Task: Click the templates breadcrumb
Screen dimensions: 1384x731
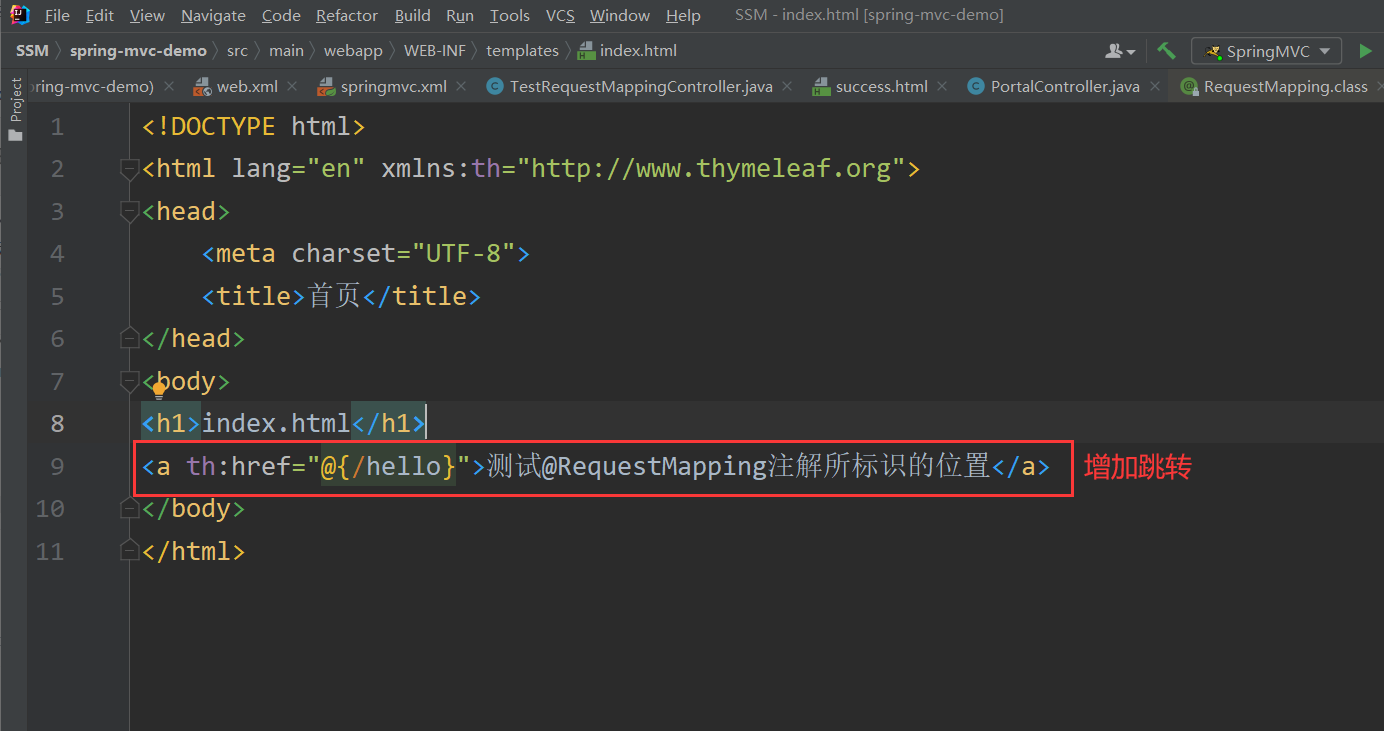Action: click(522, 51)
